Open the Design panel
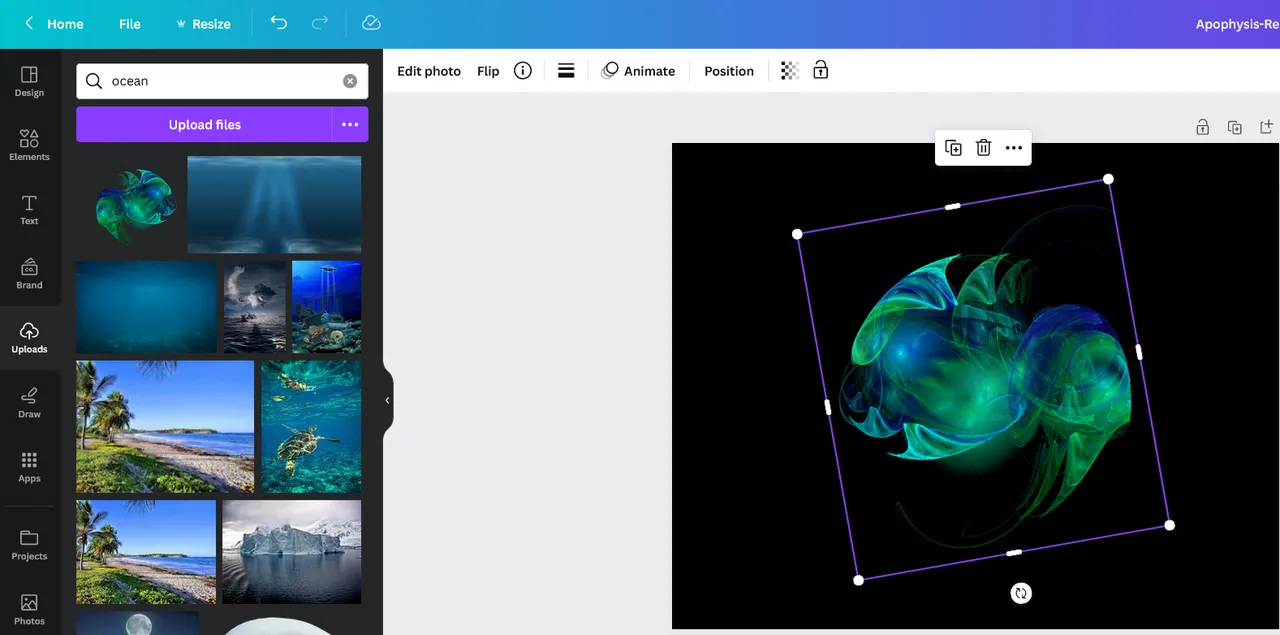The width and height of the screenshot is (1280, 635). click(x=29, y=82)
